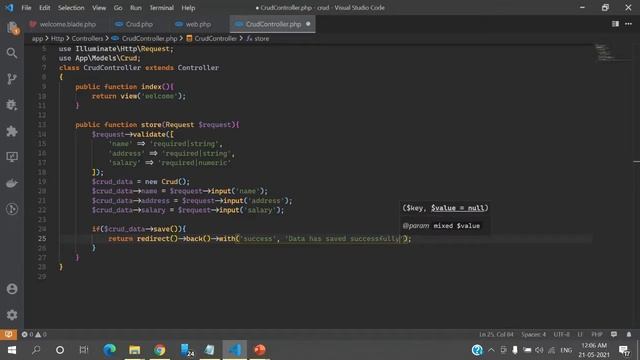
Task: Open File Explorer from taskbar
Action: (134, 350)
